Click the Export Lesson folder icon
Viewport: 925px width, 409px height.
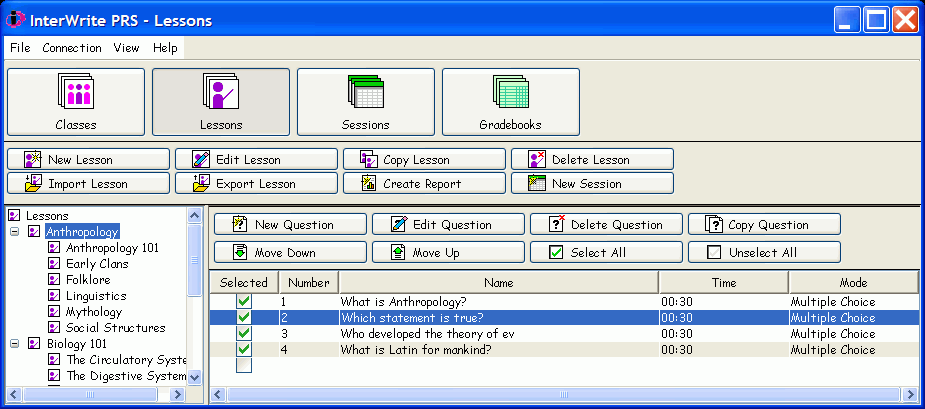201,184
